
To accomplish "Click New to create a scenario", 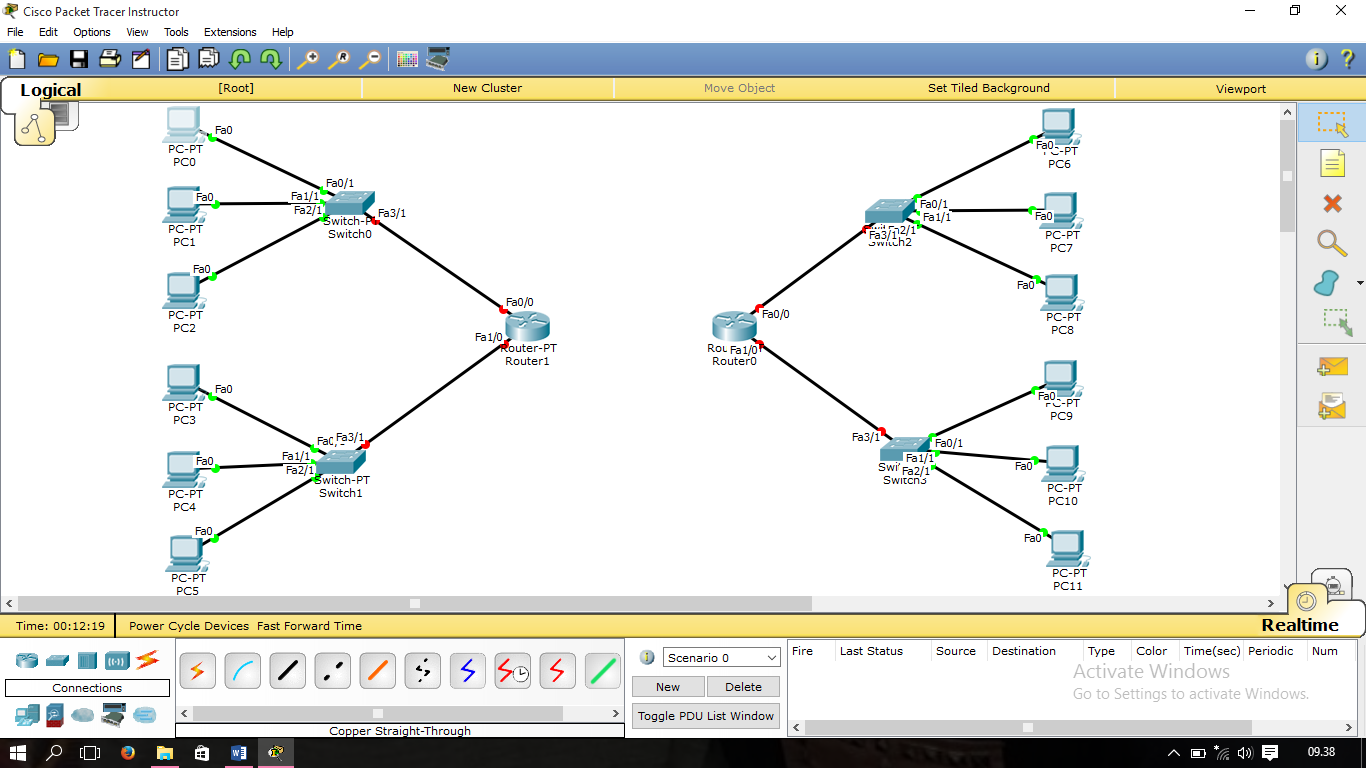I will click(667, 687).
